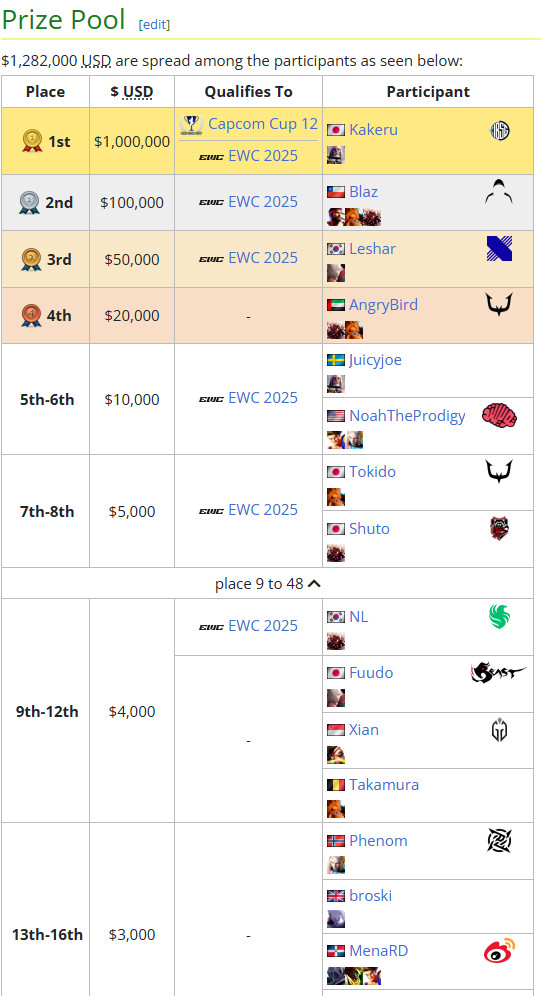Click the red Weibo logo beside MenaRD
This screenshot has width=541, height=996.
point(500,951)
